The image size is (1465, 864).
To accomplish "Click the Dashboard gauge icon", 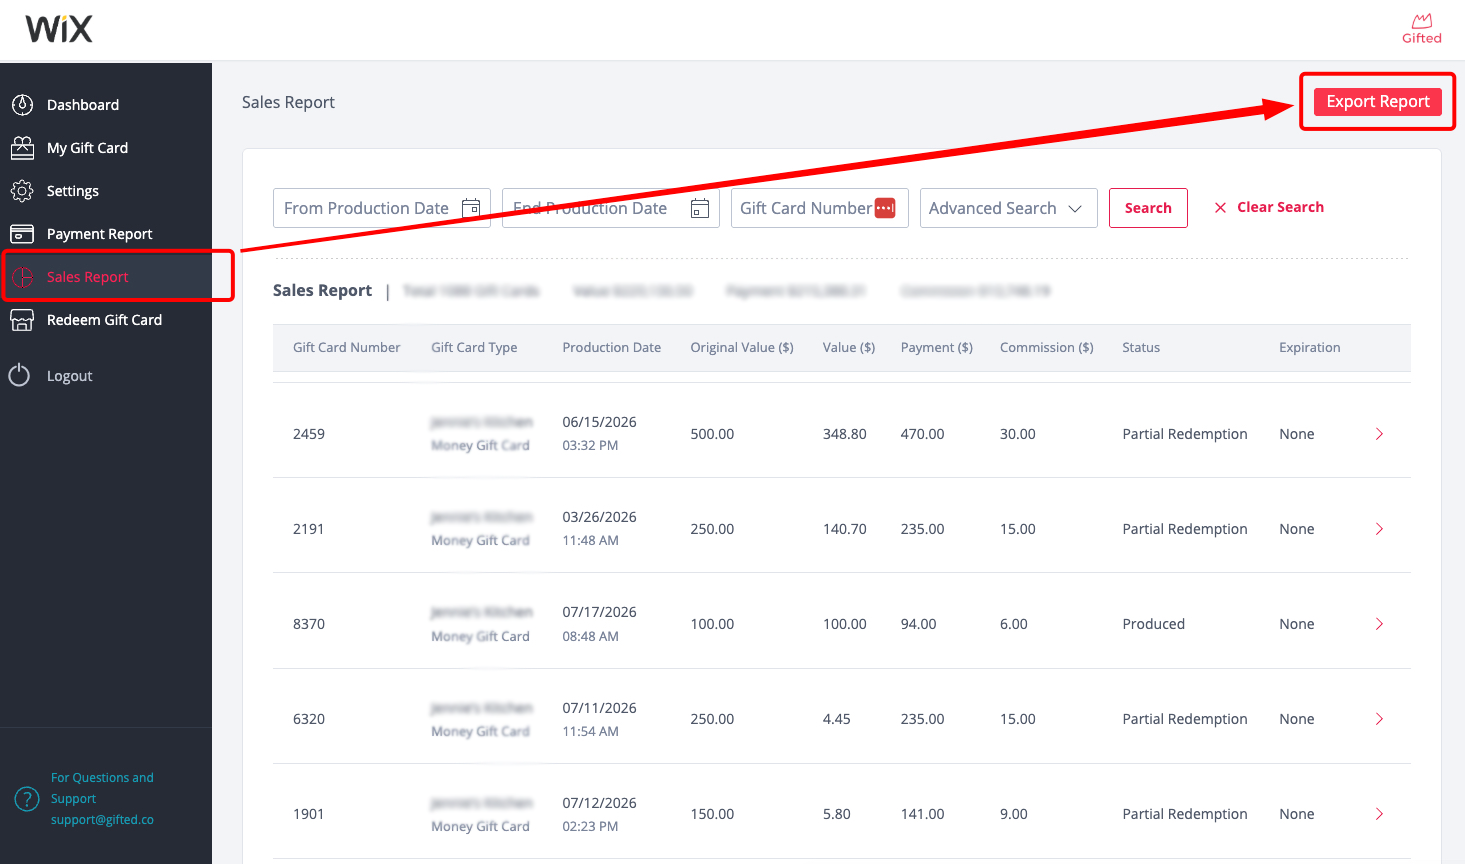I will (22, 105).
